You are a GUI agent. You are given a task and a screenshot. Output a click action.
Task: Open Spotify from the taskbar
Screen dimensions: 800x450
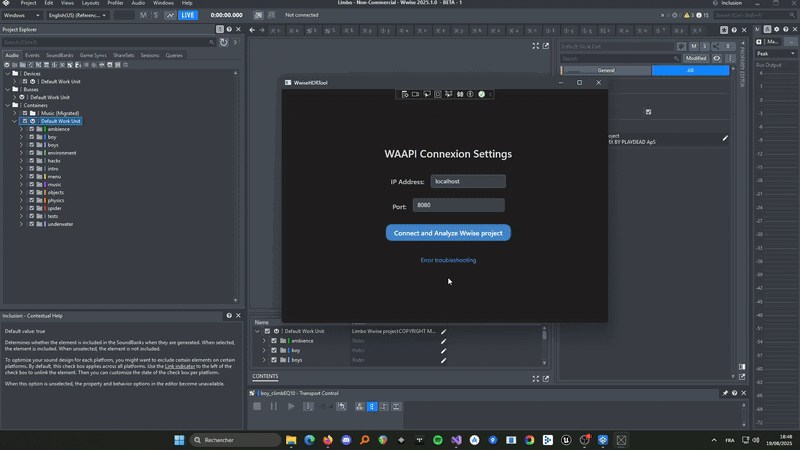pos(438,440)
